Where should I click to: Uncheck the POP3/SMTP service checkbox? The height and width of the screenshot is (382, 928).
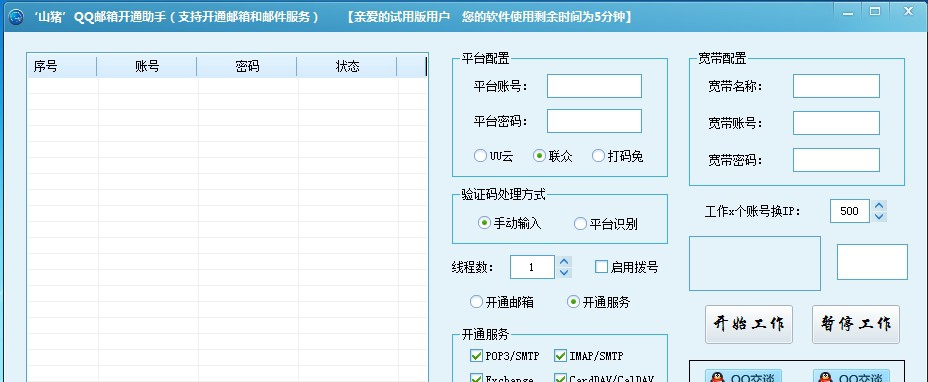pos(476,356)
